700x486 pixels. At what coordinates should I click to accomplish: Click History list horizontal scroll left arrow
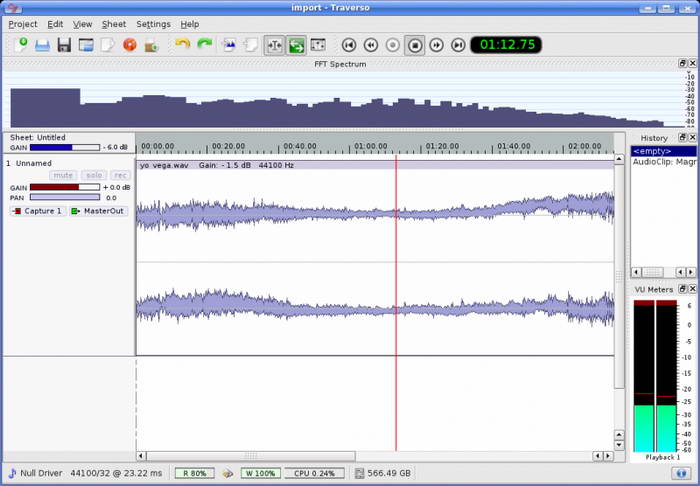[637, 272]
